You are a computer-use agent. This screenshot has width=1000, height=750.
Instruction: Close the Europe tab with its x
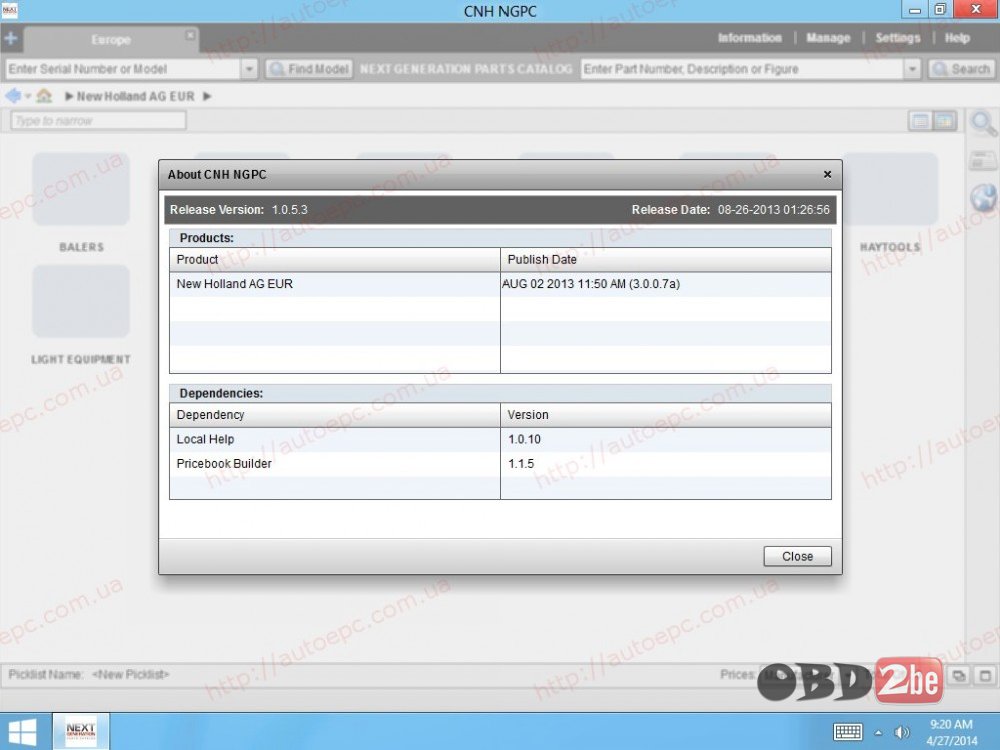coord(190,35)
